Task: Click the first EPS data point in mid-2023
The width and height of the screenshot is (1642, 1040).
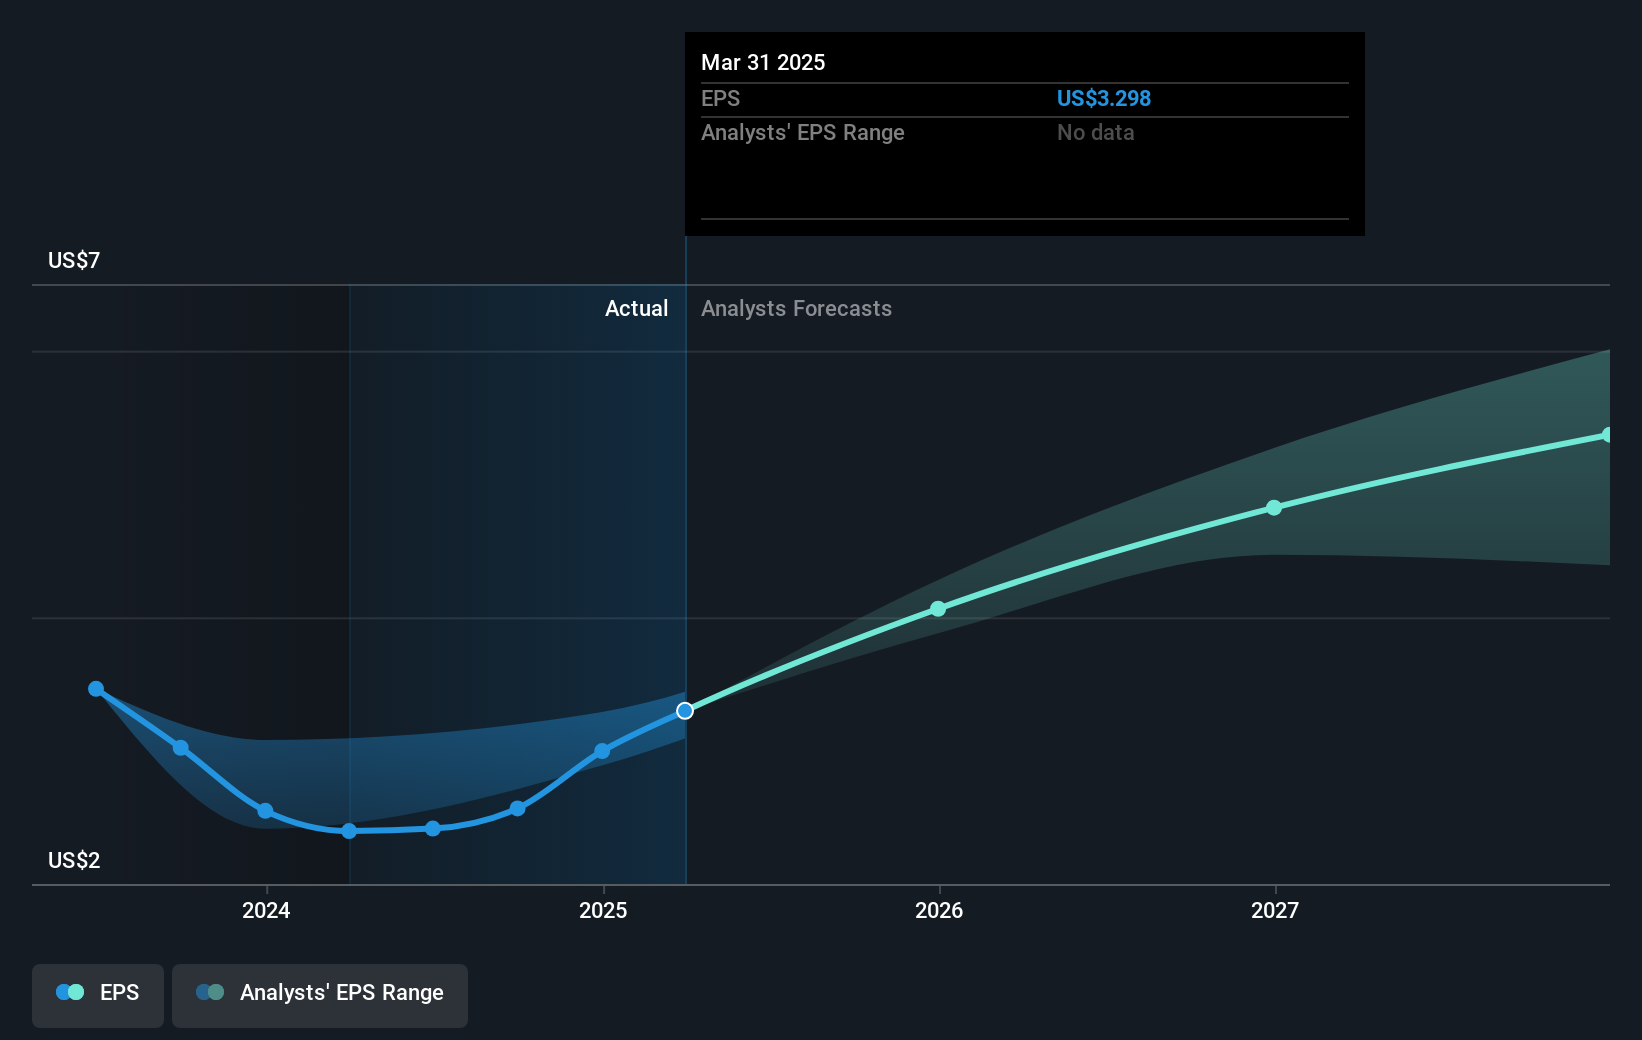Action: click(x=96, y=689)
